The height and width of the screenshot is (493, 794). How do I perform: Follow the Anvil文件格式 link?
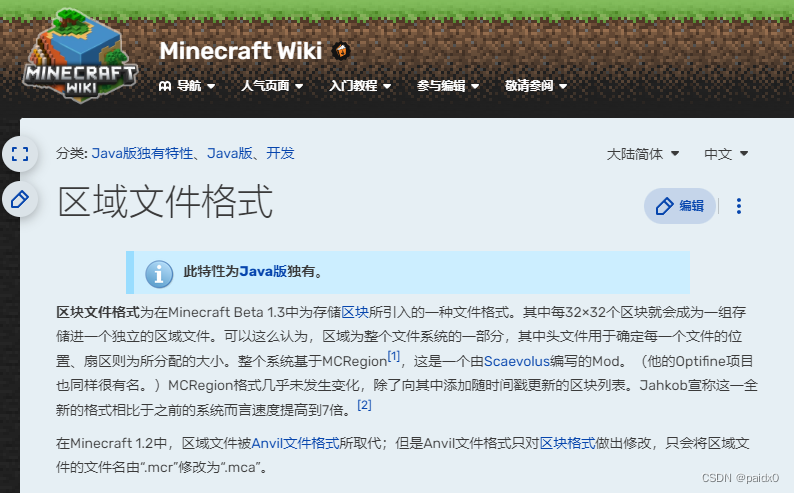295,443
